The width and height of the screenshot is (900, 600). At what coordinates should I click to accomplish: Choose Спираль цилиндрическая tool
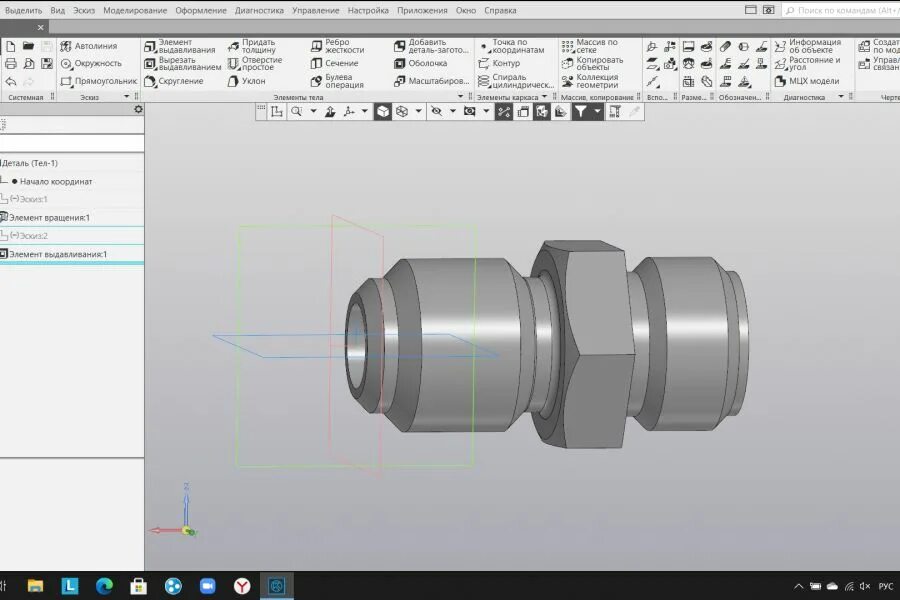click(516, 82)
